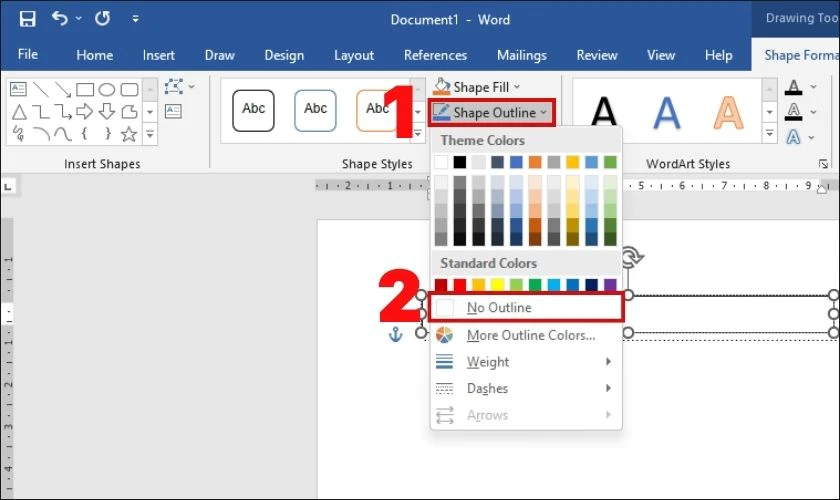Select the Arc shape
This screenshot has width=840, height=500.
point(41,133)
